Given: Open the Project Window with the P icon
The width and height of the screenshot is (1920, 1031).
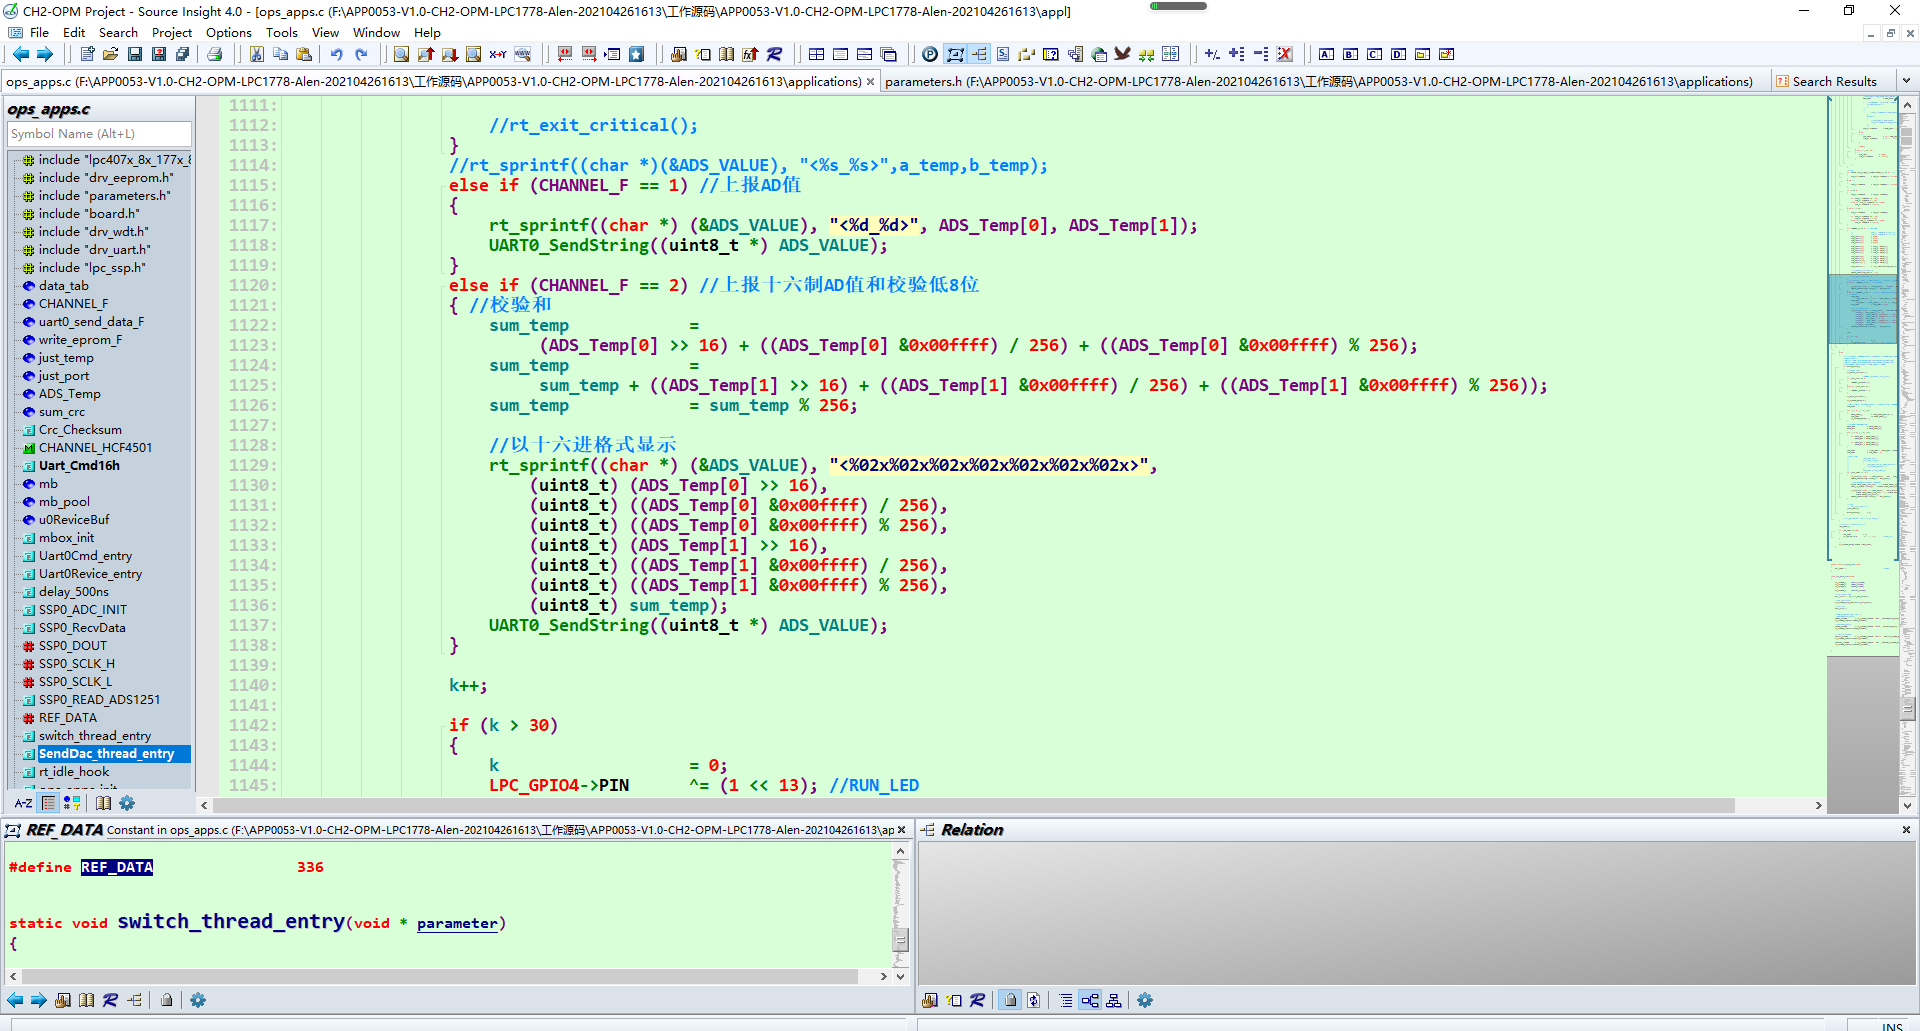Looking at the screenshot, I should (930, 54).
